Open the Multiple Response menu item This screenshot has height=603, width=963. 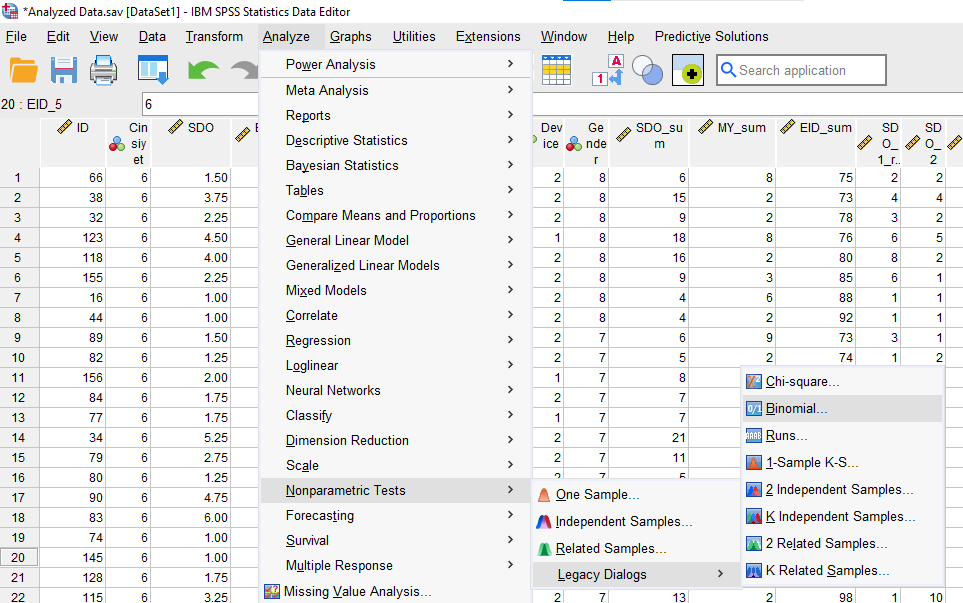(395, 566)
